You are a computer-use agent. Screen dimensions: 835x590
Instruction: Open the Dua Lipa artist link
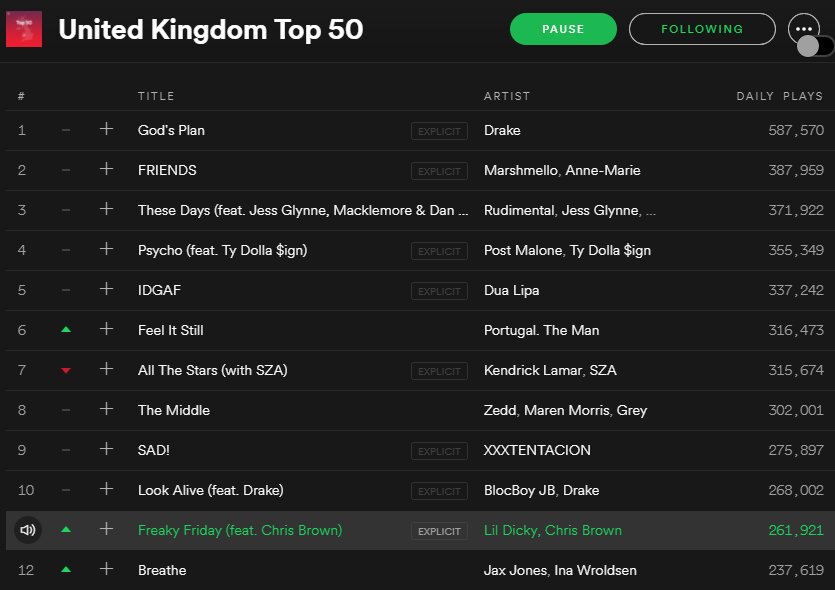click(x=511, y=290)
